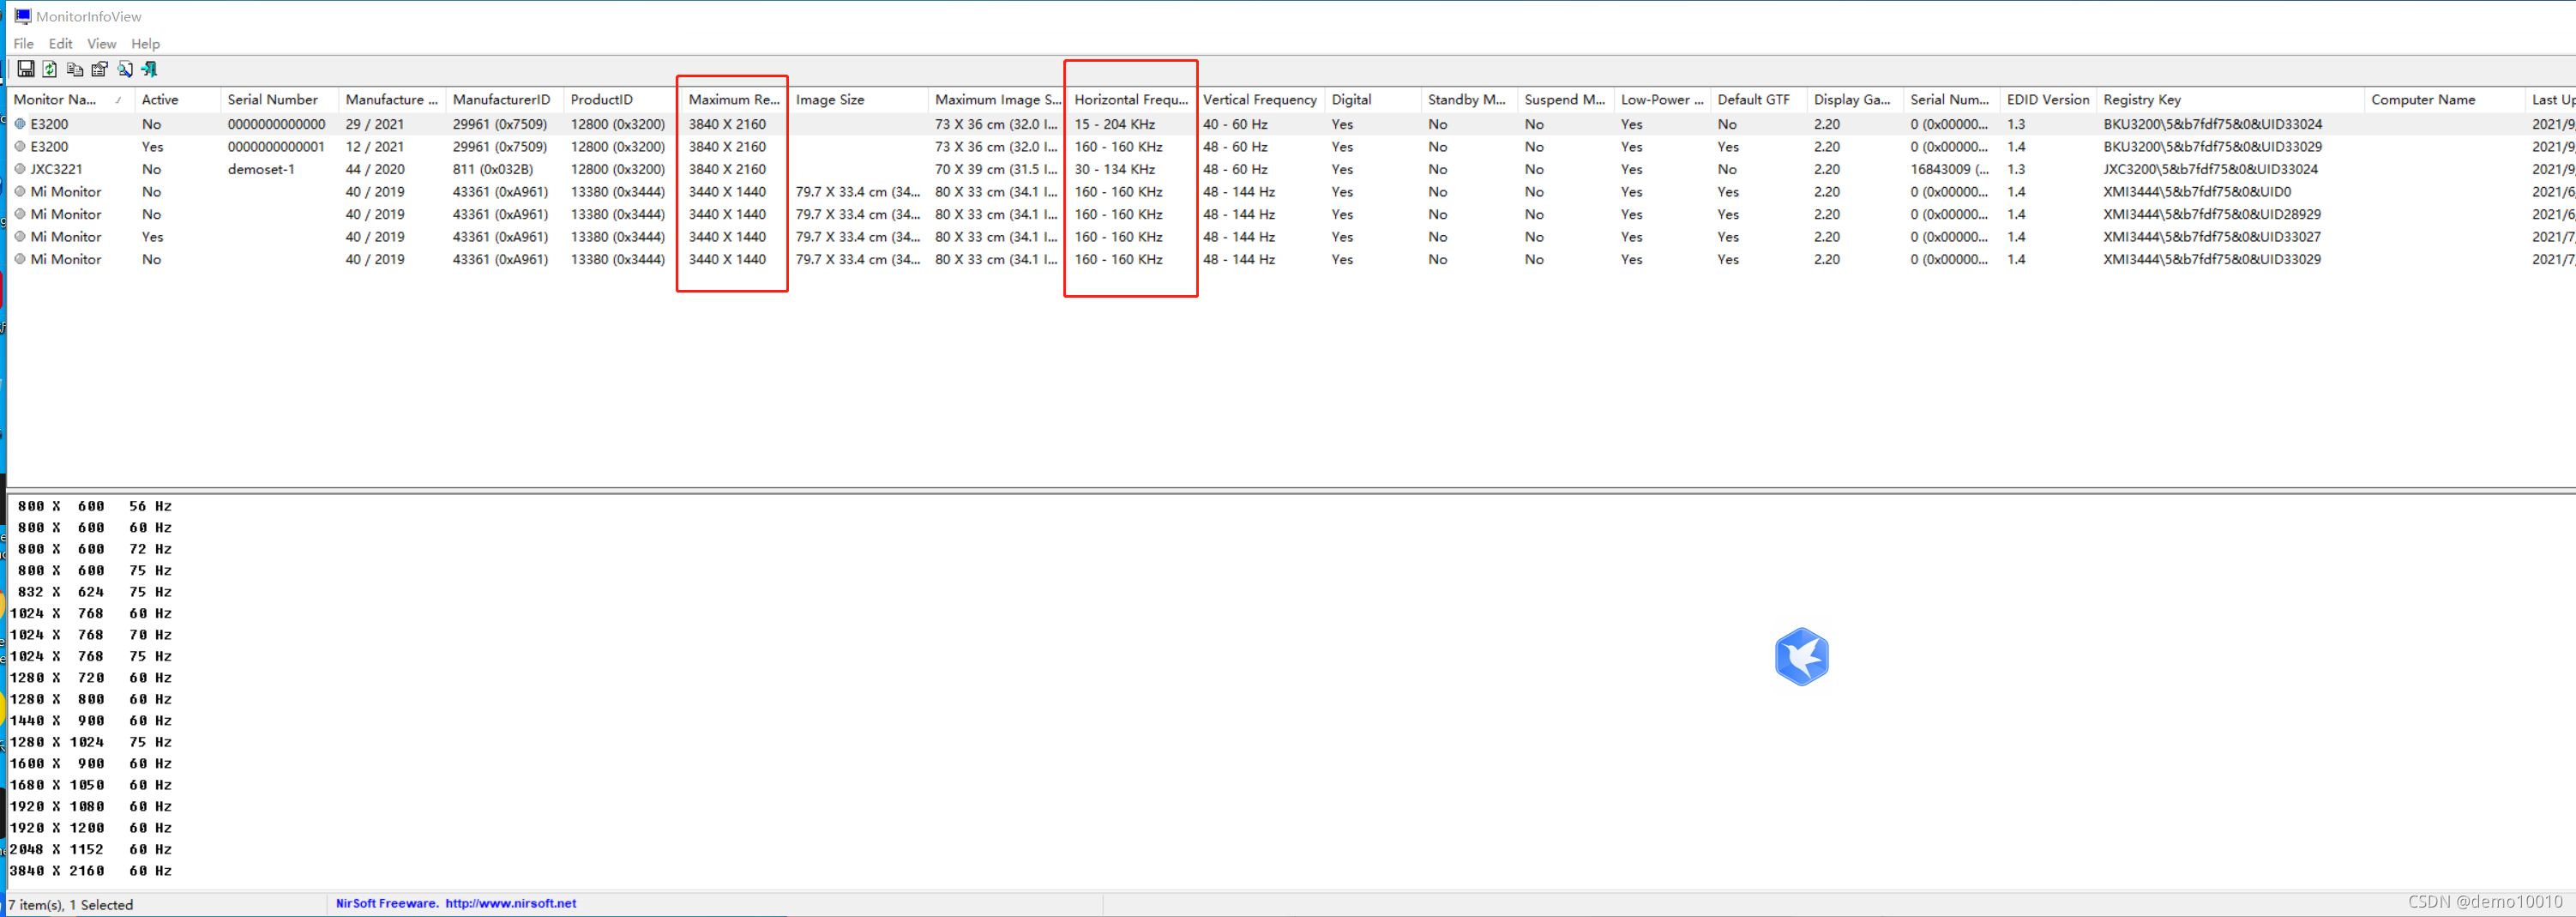Click the '2048 X 1152 60 Hz' mode line

point(90,849)
